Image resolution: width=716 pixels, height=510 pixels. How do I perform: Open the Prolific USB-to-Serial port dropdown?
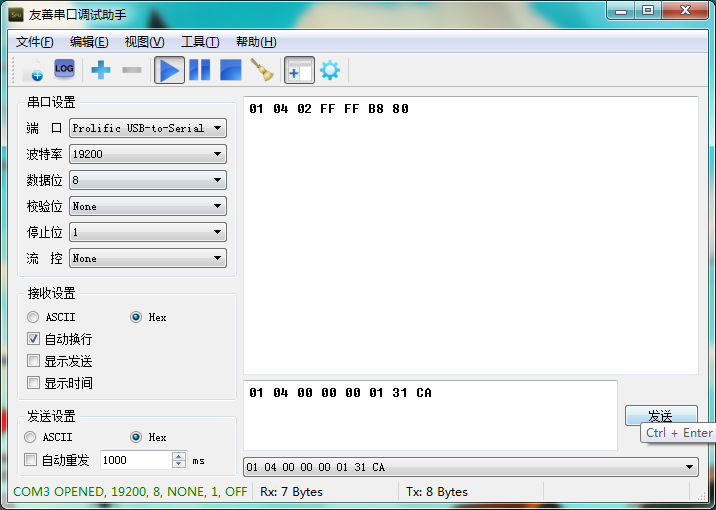147,128
